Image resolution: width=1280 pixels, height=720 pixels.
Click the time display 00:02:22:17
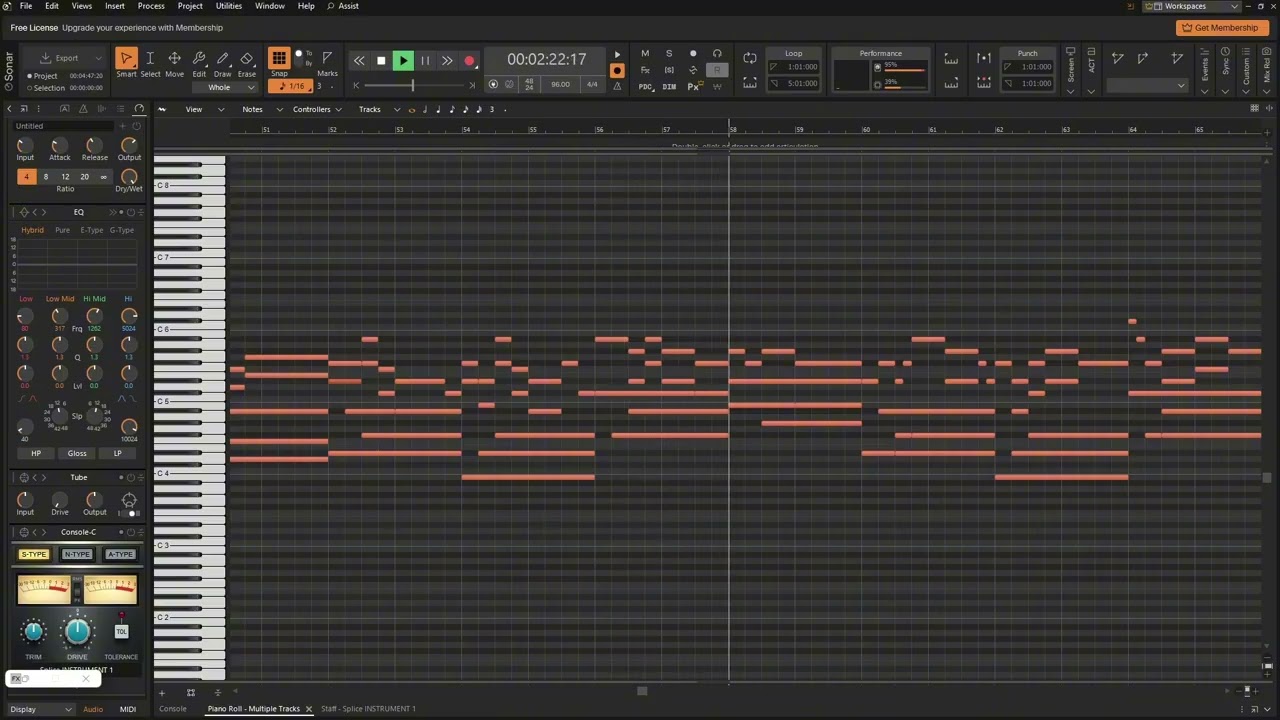(x=546, y=59)
